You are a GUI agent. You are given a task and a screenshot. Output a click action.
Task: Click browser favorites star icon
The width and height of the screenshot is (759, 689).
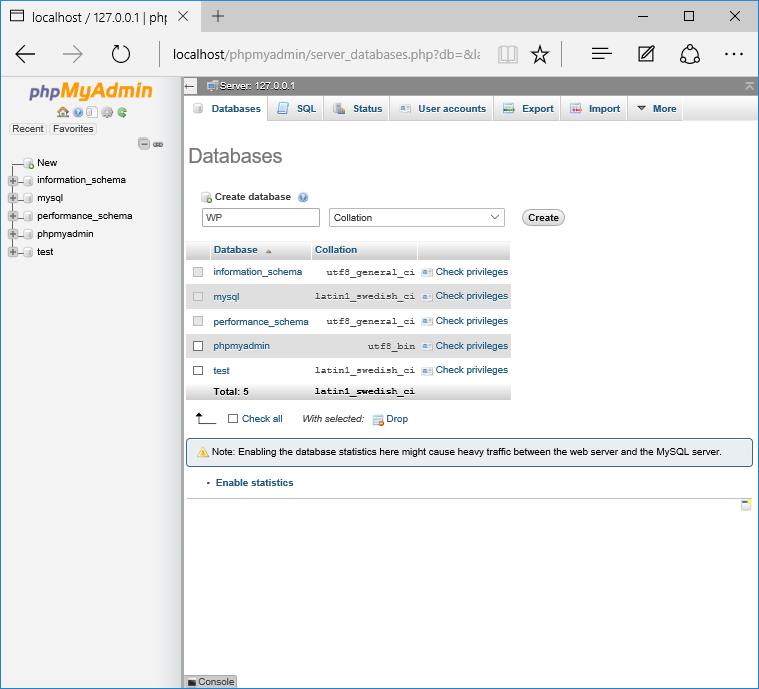coord(540,54)
